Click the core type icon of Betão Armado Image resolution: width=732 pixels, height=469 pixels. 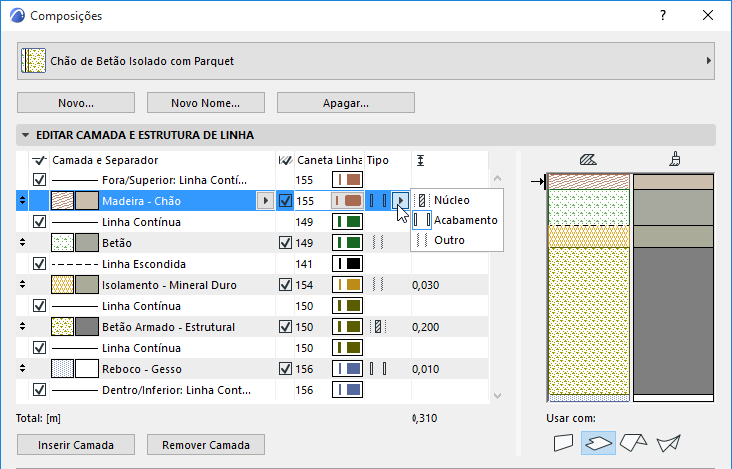click(x=378, y=327)
